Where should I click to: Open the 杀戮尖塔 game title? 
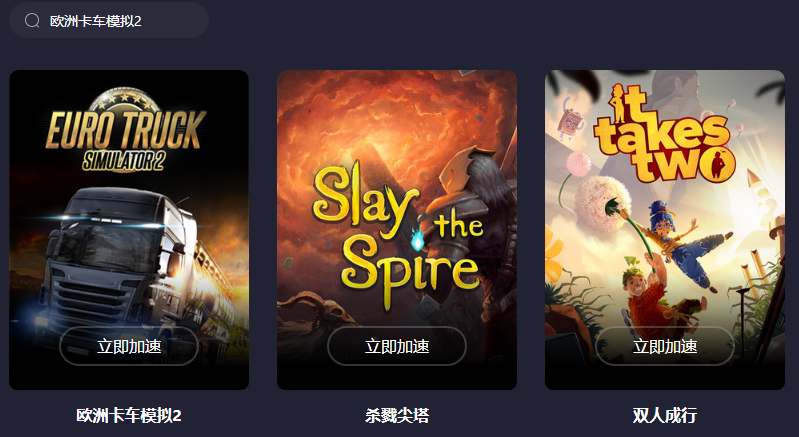click(x=397, y=415)
